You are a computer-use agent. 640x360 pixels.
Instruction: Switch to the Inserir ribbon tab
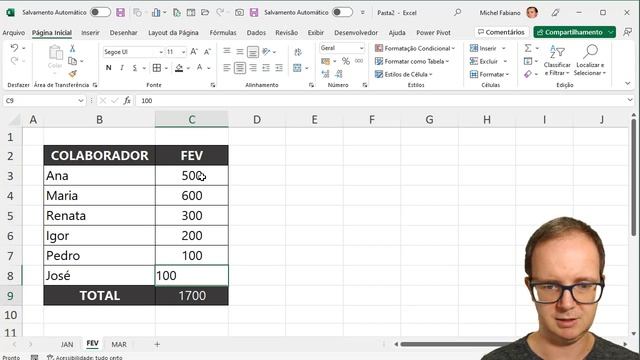(90, 33)
